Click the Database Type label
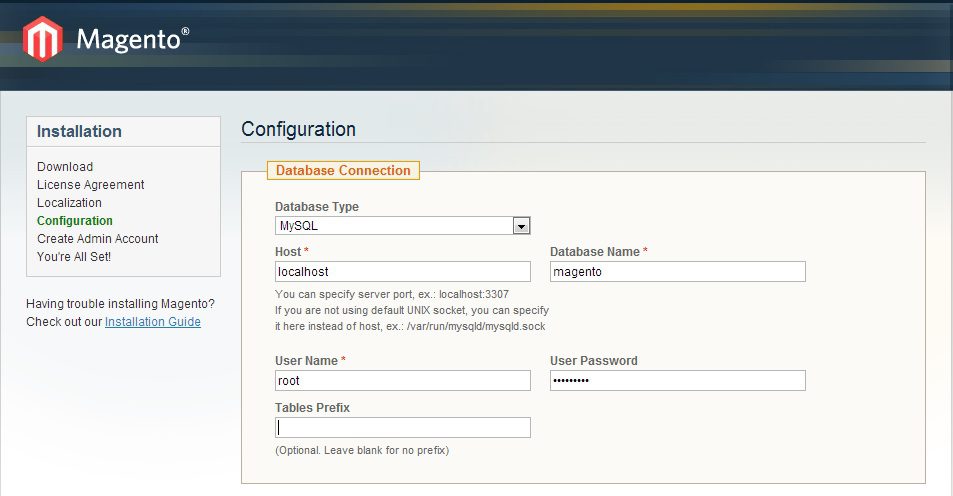 317,207
